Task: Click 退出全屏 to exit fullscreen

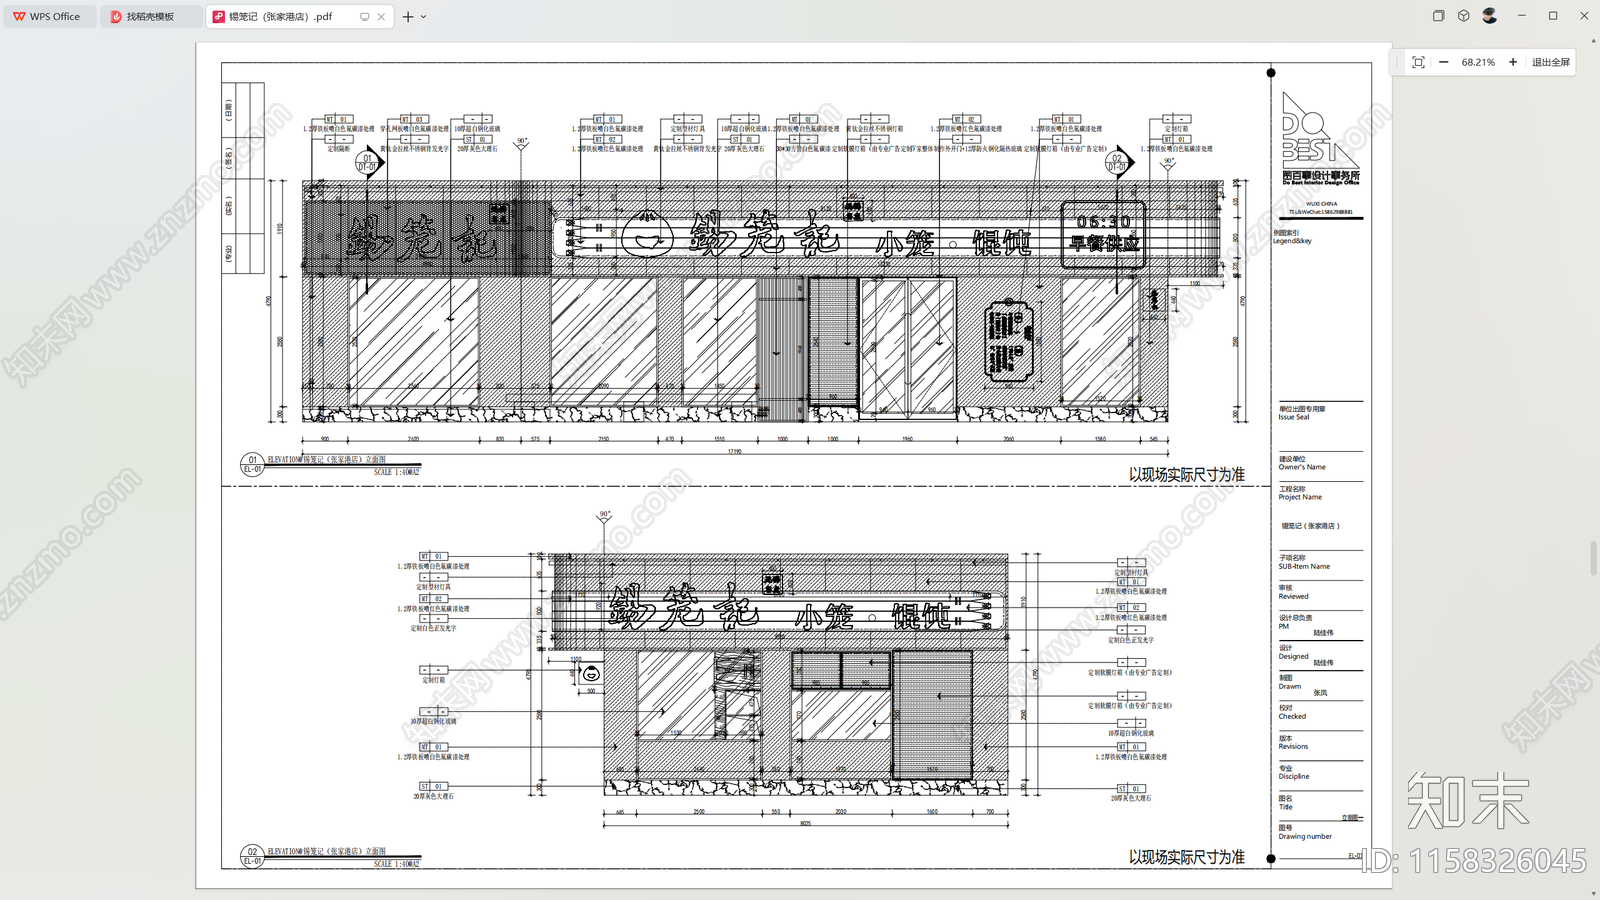Action: (x=1551, y=62)
